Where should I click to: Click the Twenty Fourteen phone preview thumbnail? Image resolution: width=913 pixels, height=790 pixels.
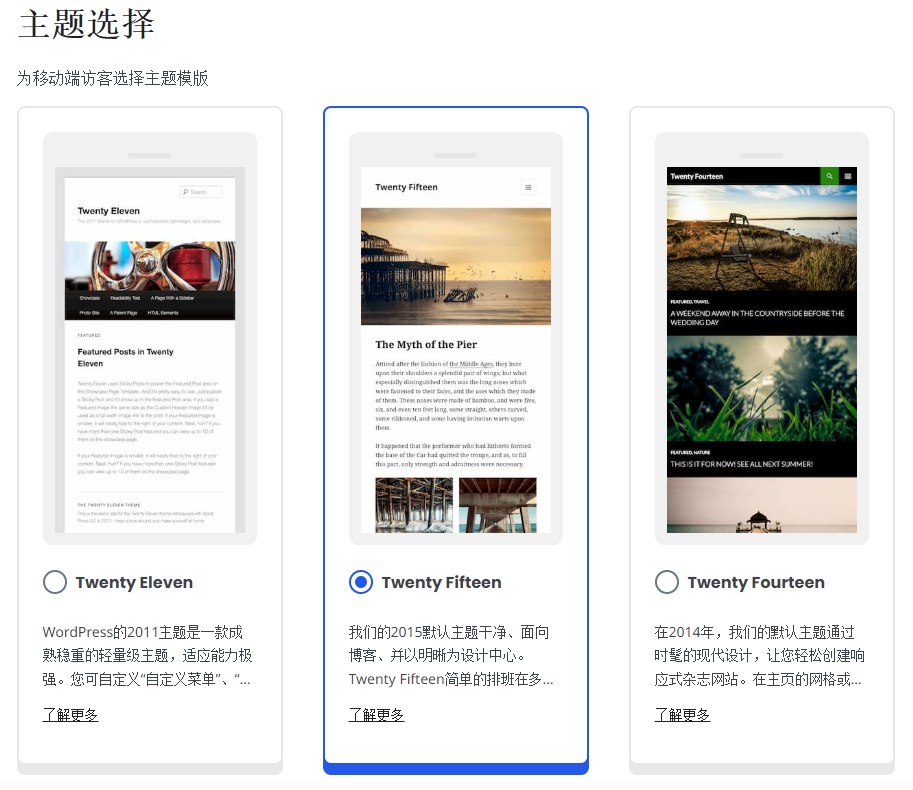pos(762,338)
